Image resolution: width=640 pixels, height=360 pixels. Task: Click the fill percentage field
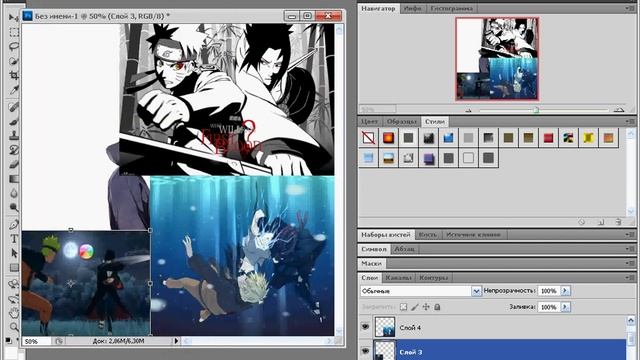(549, 307)
